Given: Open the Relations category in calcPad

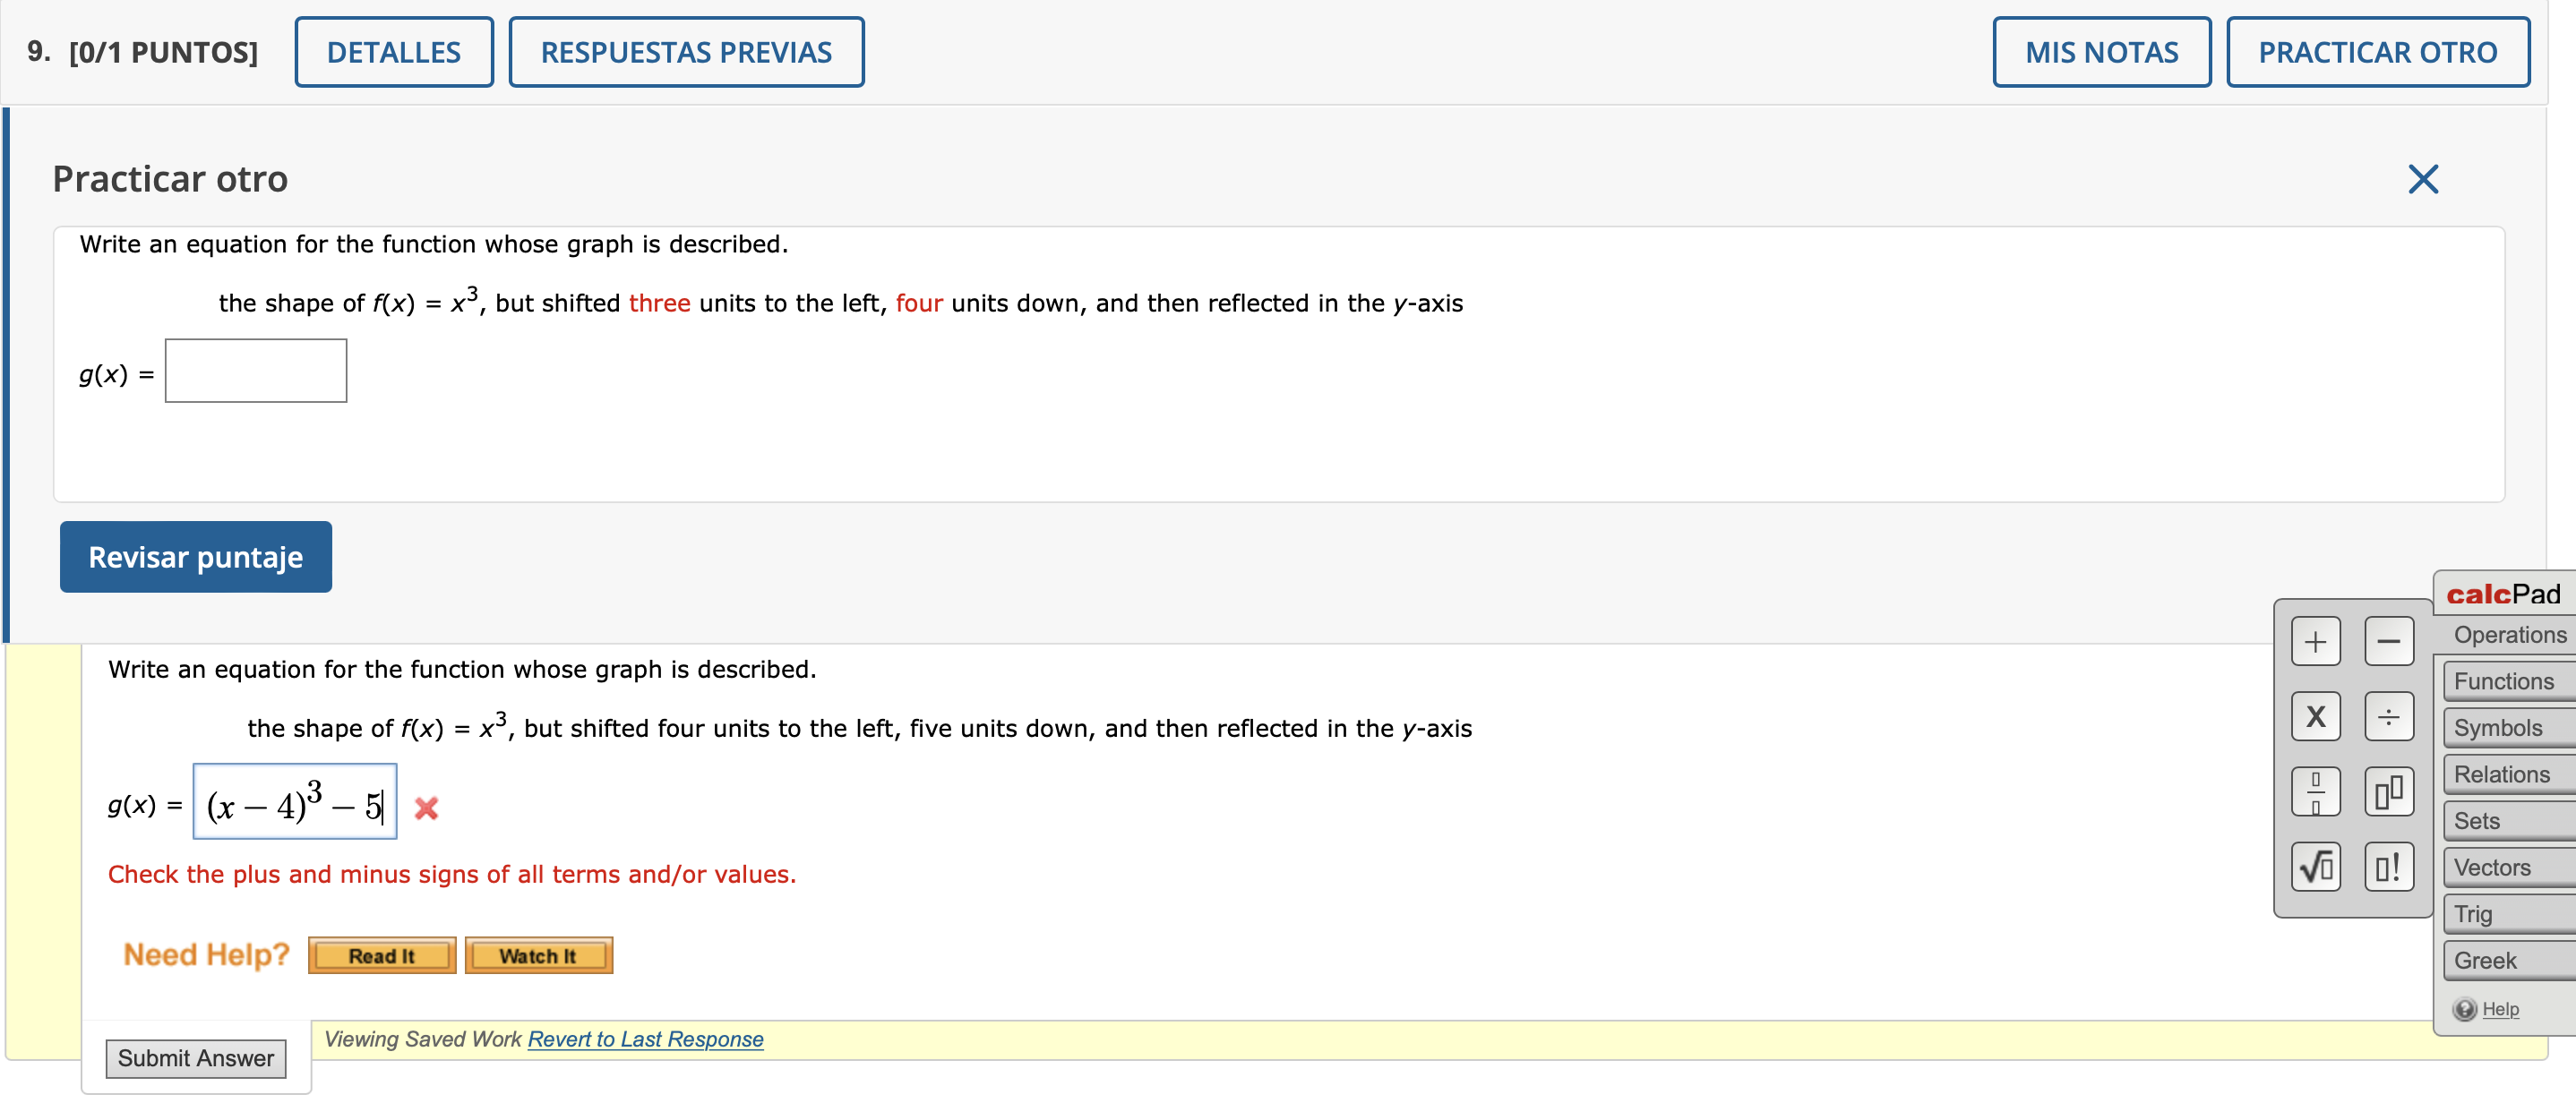Looking at the screenshot, I should (x=2505, y=774).
